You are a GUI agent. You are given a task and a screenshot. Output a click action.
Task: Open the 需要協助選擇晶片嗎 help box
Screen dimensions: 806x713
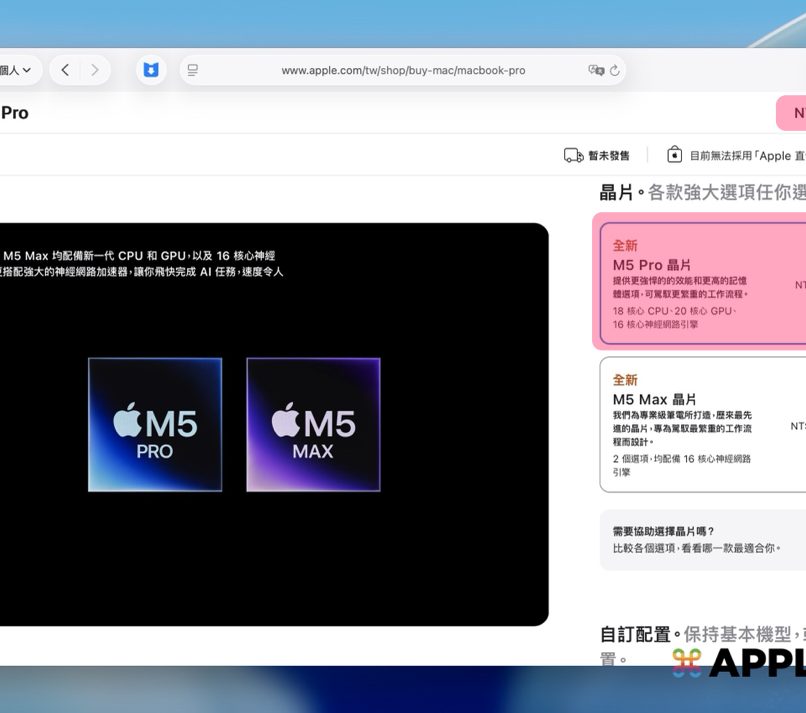coord(702,540)
